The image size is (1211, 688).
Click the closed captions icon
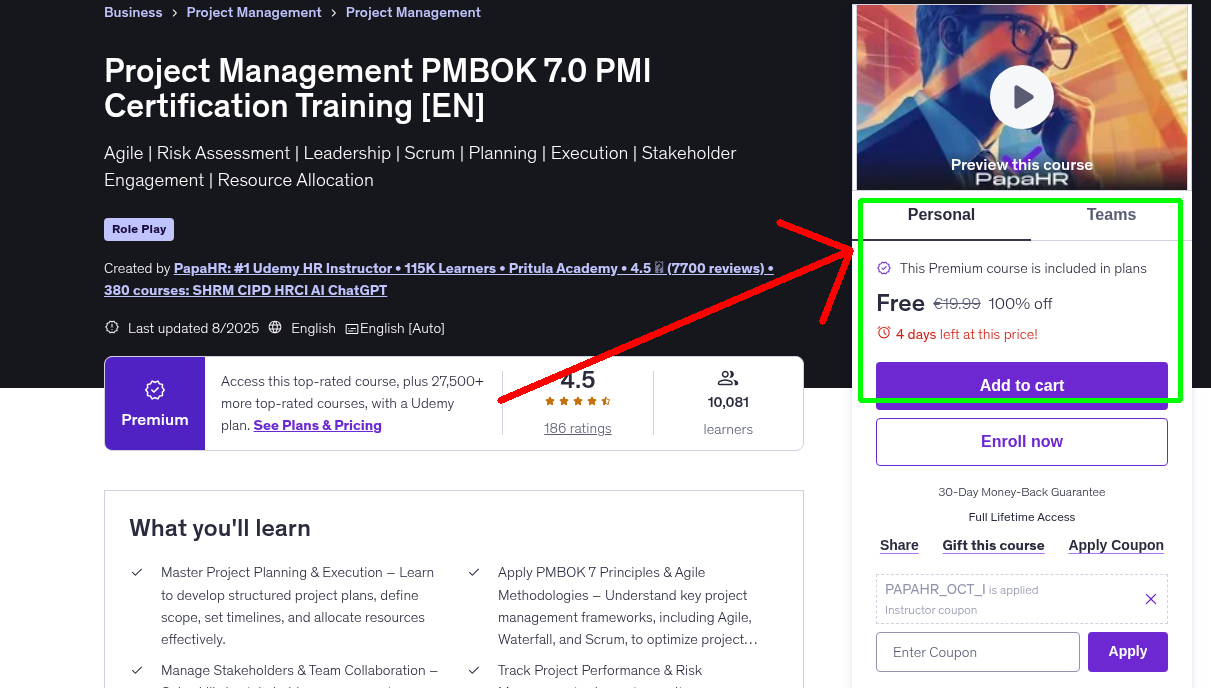[x=352, y=329]
